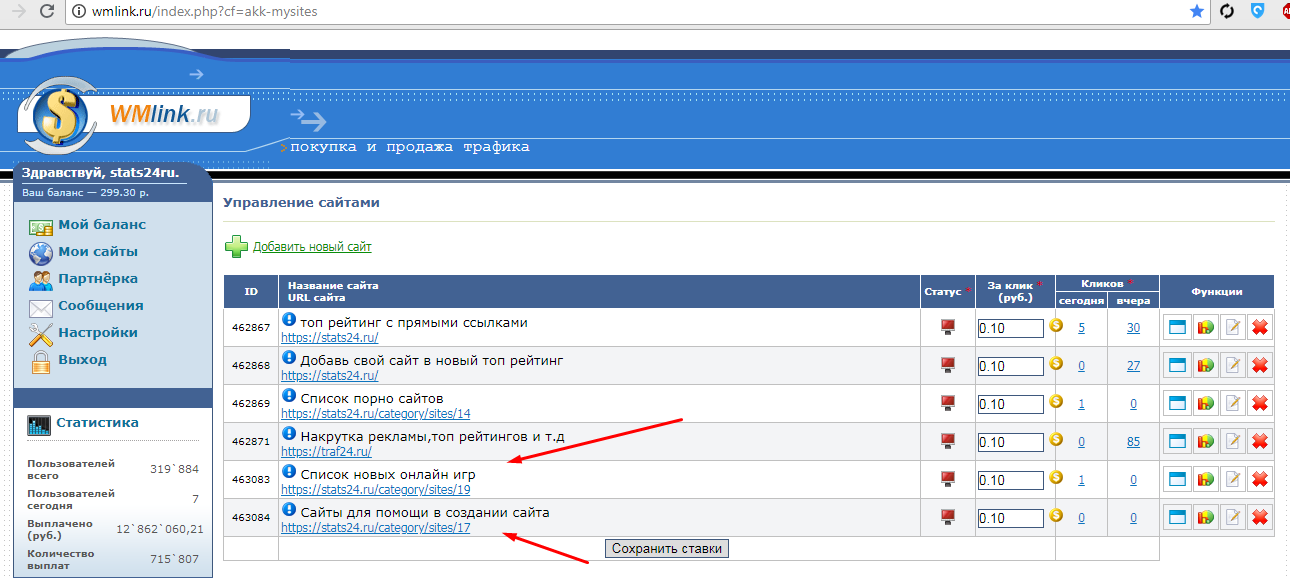Bookmark this page with the star icon
The image size is (1290, 578).
click(1197, 12)
